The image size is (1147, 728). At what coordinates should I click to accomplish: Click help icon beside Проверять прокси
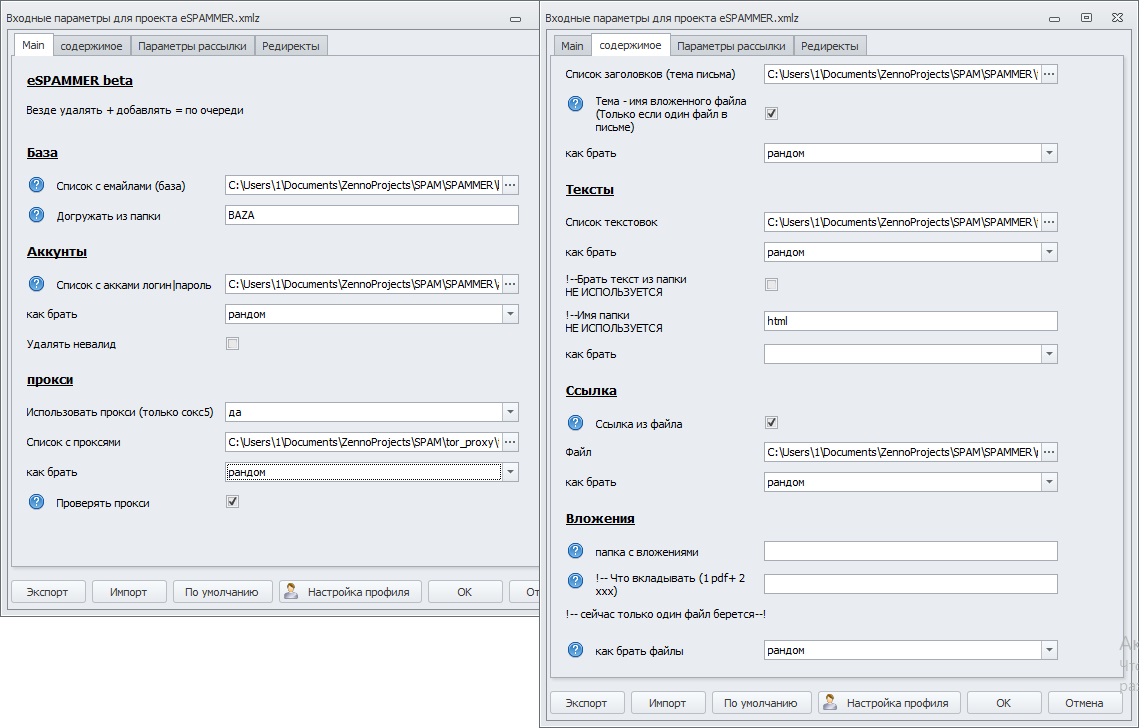click(37, 502)
